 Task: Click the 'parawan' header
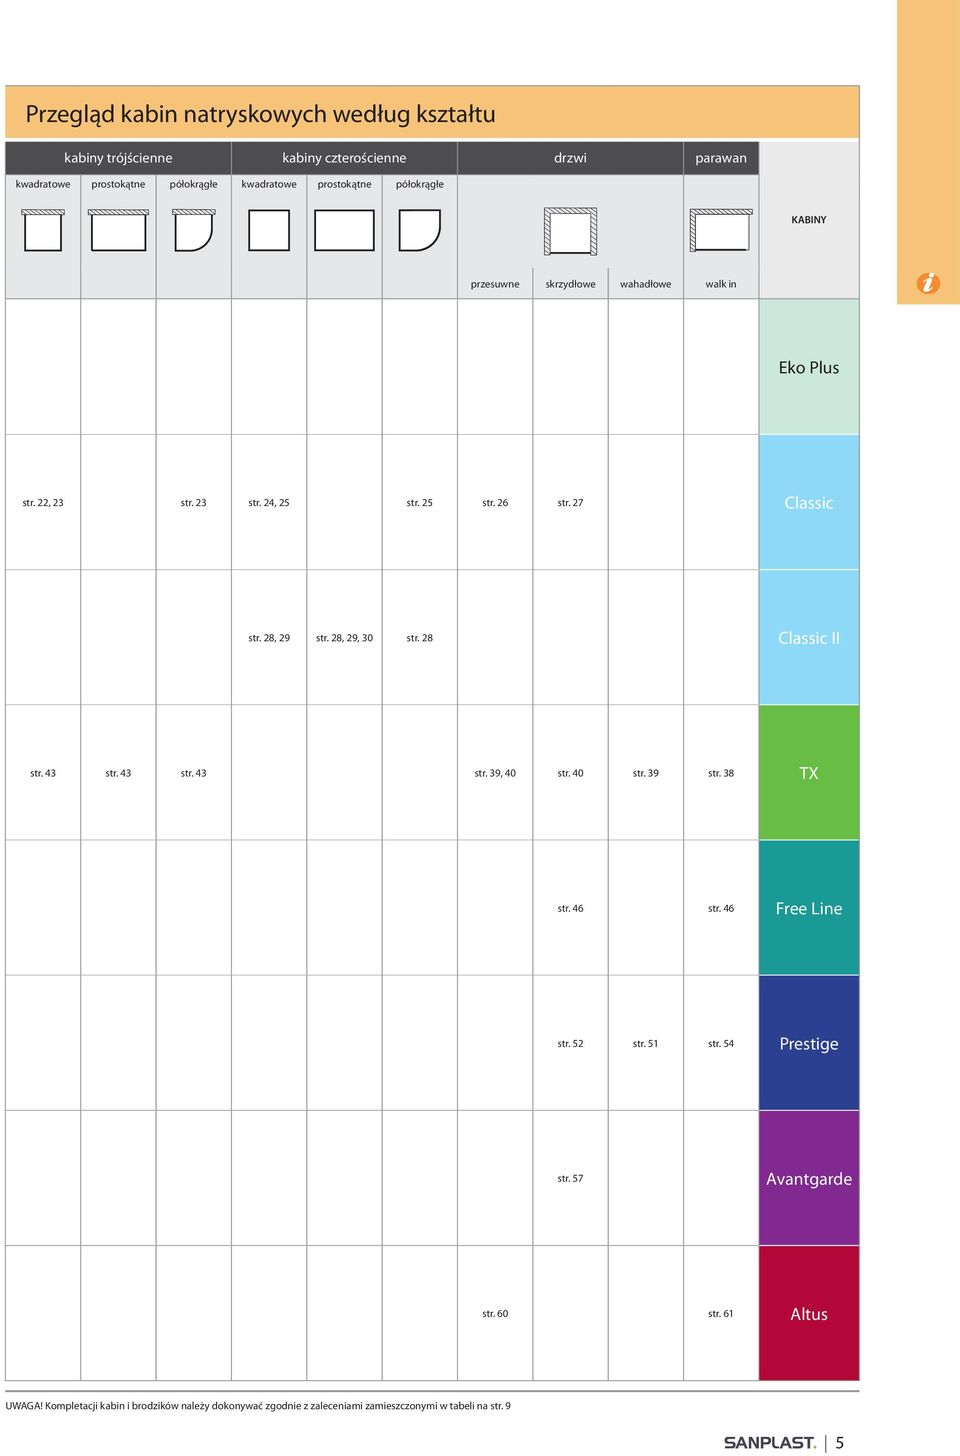[x=721, y=158]
